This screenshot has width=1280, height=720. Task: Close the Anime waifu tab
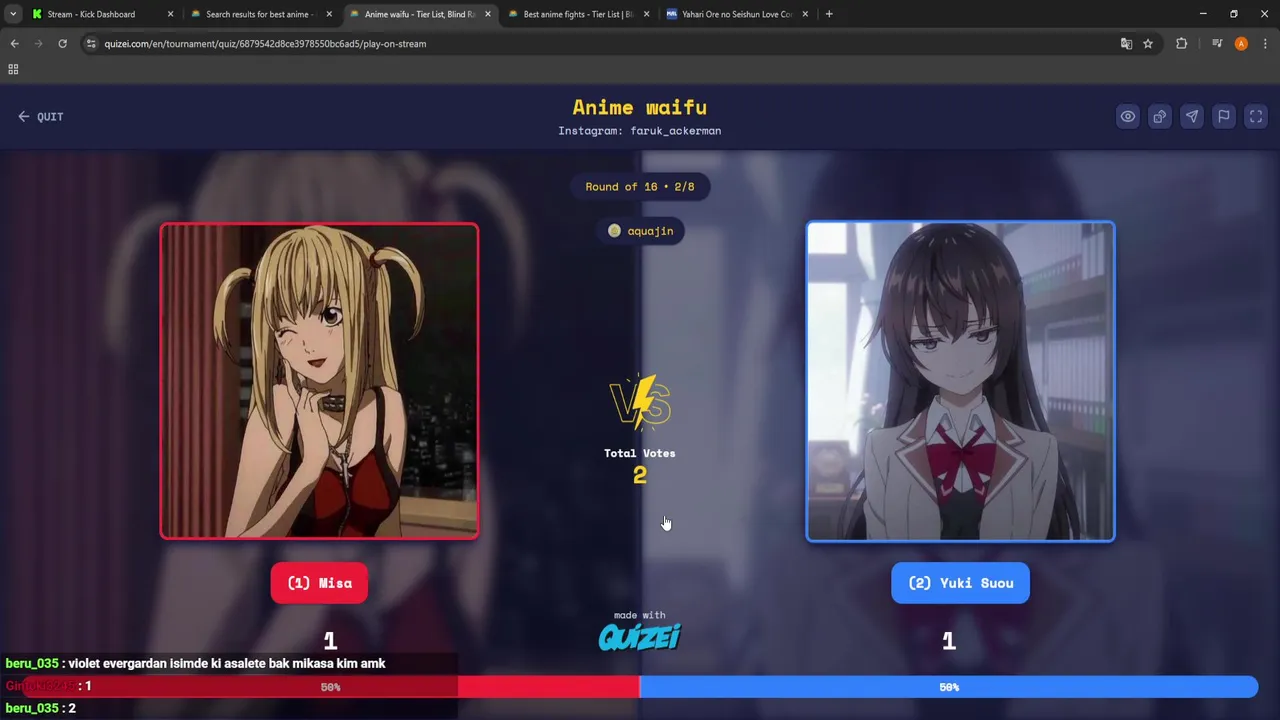[488, 14]
